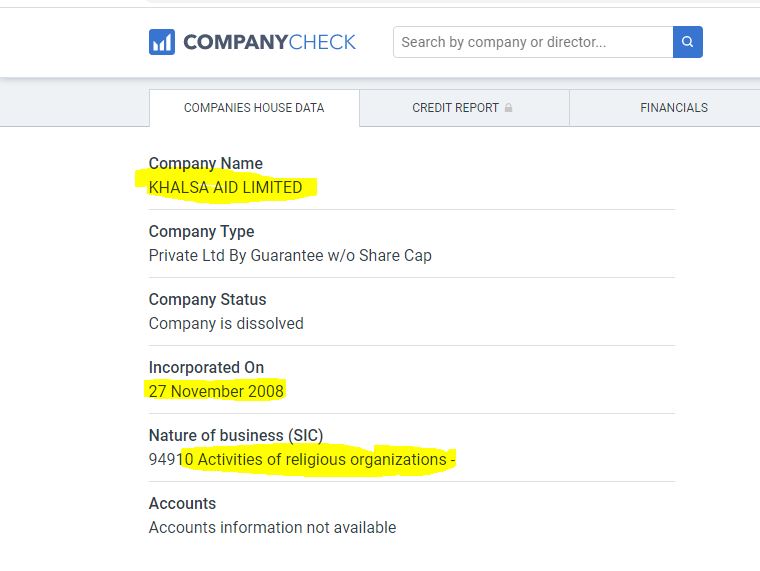Image resolution: width=760 pixels, height=571 pixels.
Task: Focus the company or director search field
Action: coord(533,42)
